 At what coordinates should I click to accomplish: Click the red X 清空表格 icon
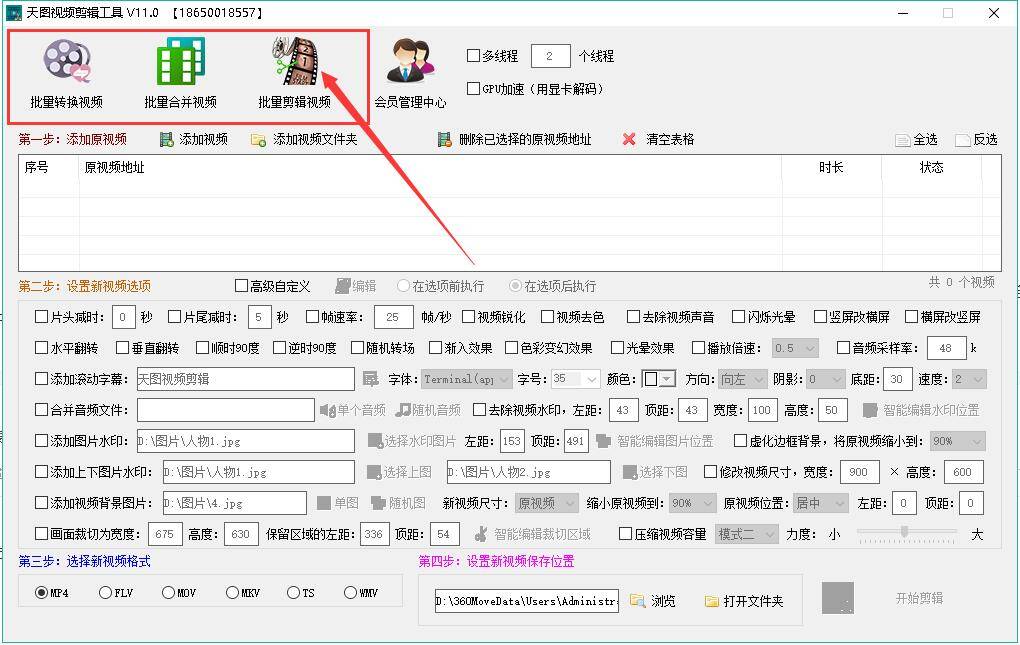coord(629,139)
